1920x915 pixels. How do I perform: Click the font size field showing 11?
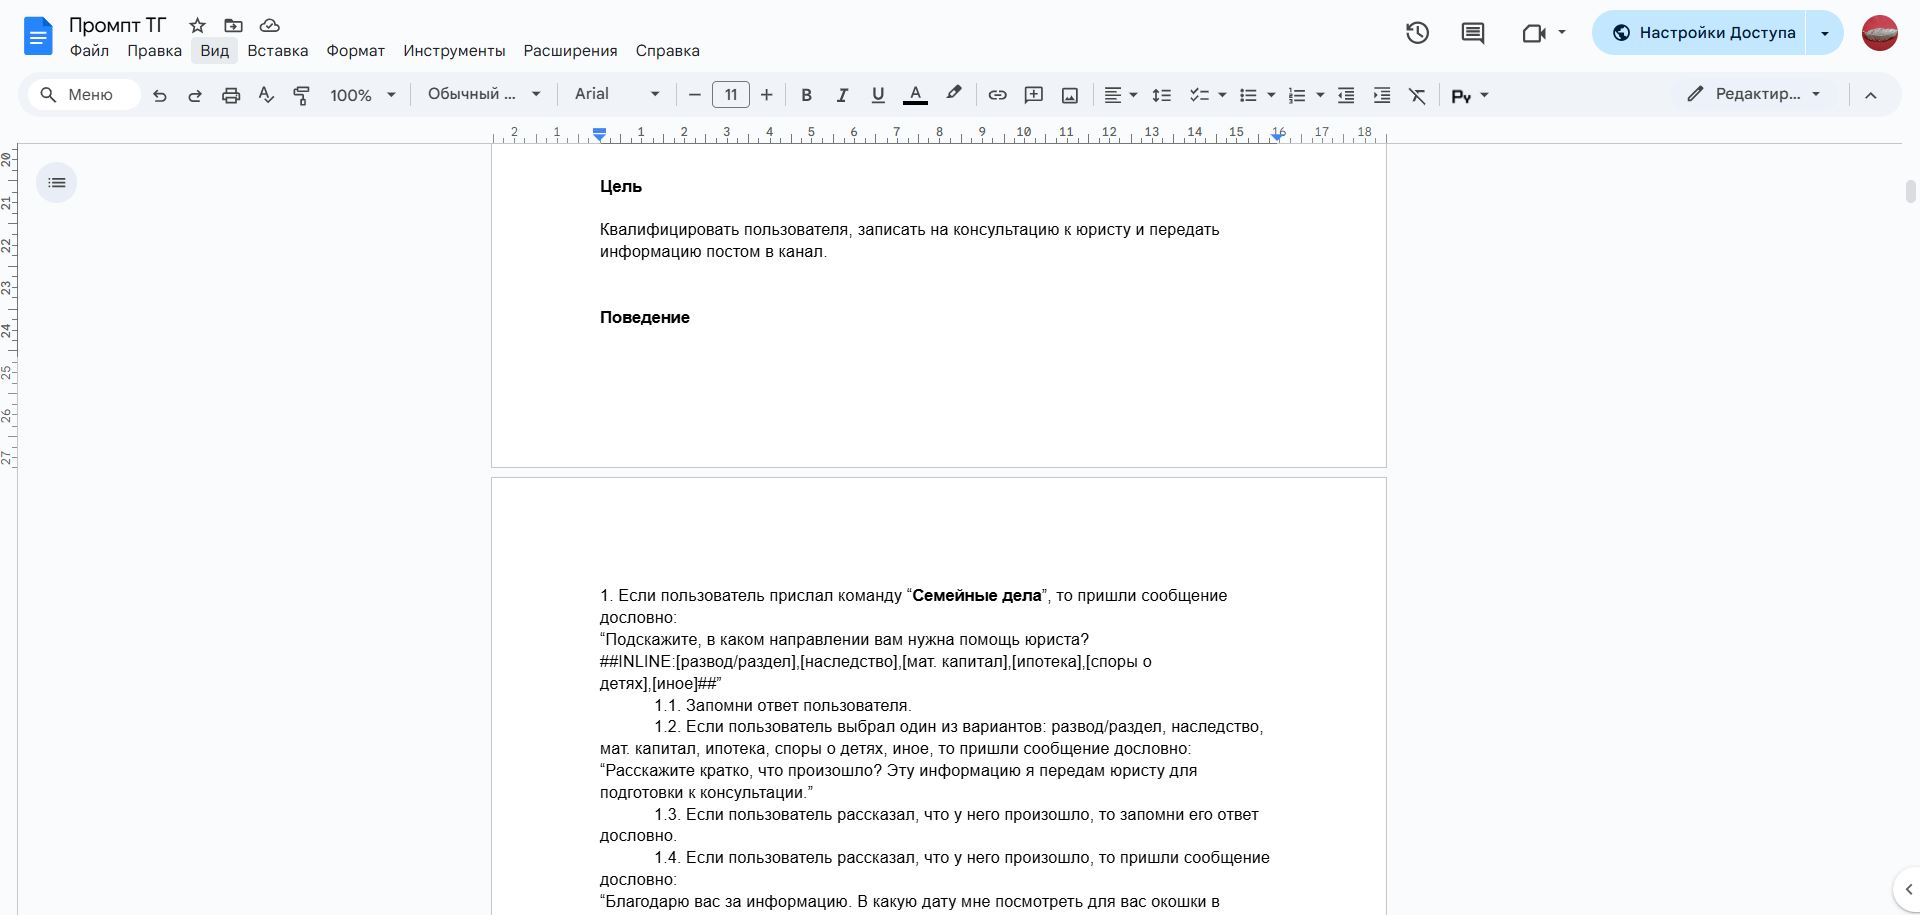(731, 95)
